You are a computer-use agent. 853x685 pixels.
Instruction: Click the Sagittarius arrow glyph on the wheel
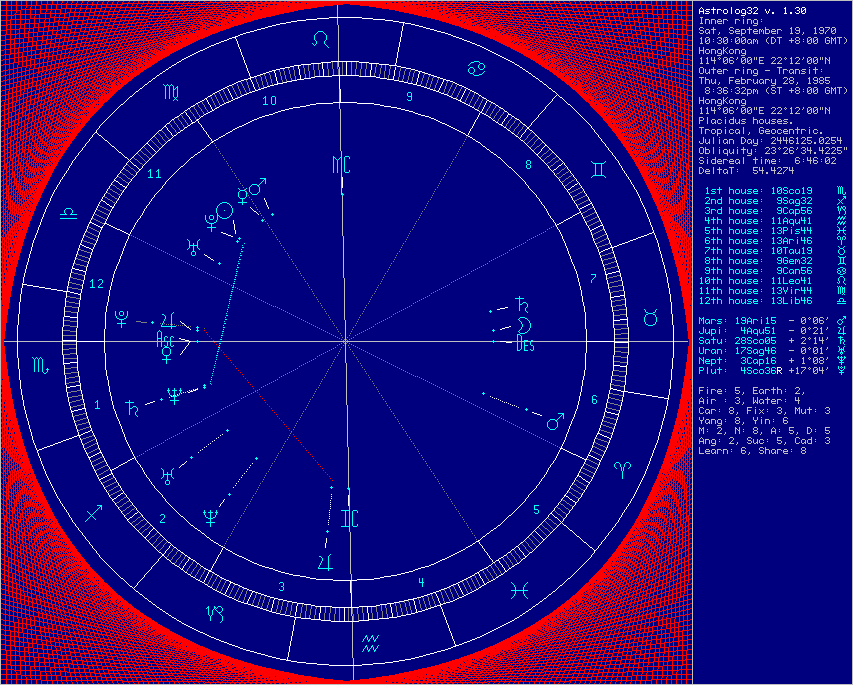94,512
